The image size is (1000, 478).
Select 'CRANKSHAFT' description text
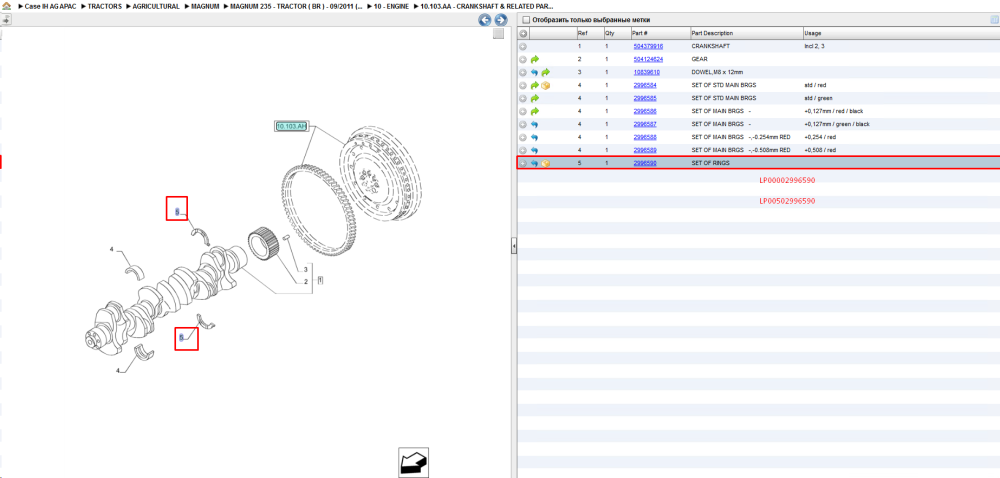[x=708, y=47]
